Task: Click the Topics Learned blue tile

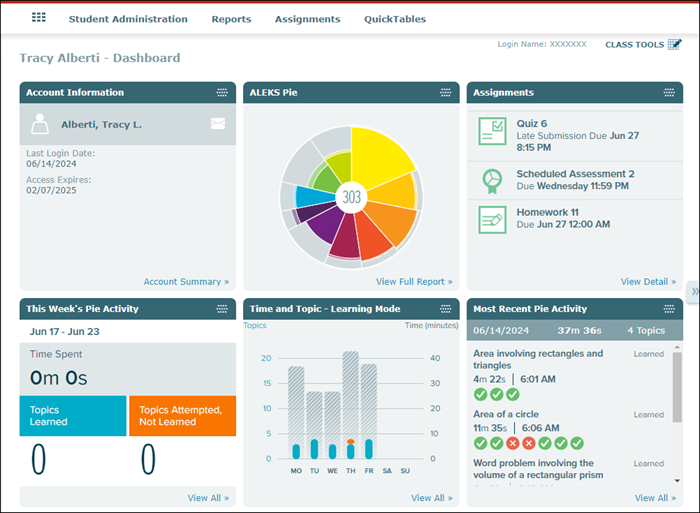Action: point(73,416)
